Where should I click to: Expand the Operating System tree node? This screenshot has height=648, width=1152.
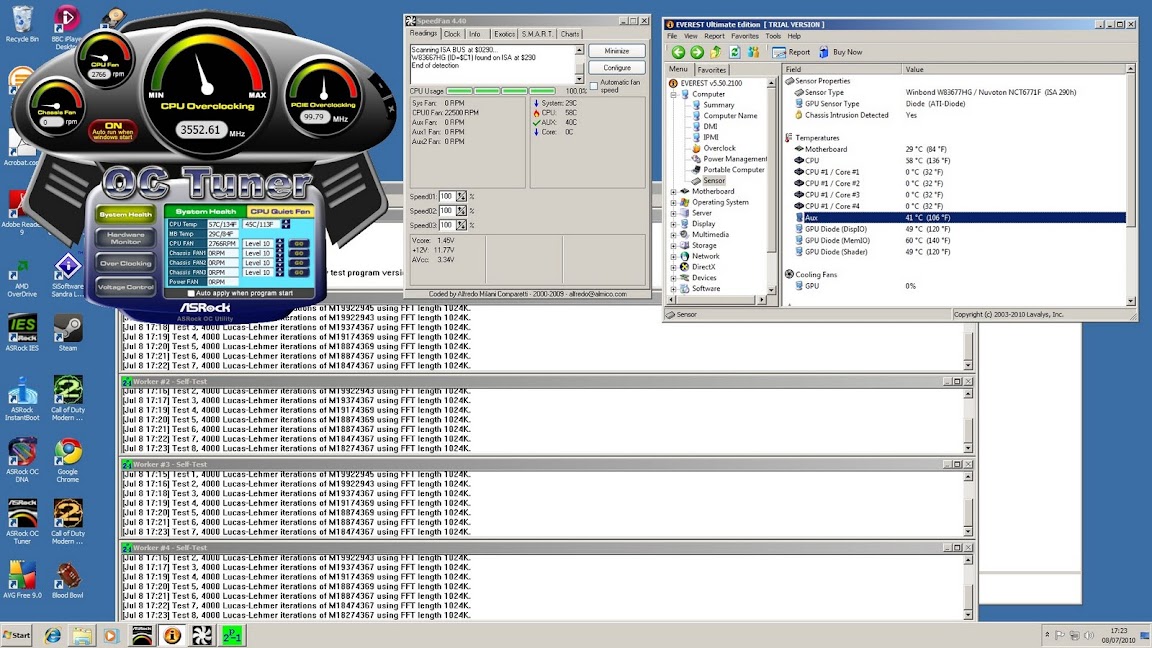pyautogui.click(x=673, y=202)
